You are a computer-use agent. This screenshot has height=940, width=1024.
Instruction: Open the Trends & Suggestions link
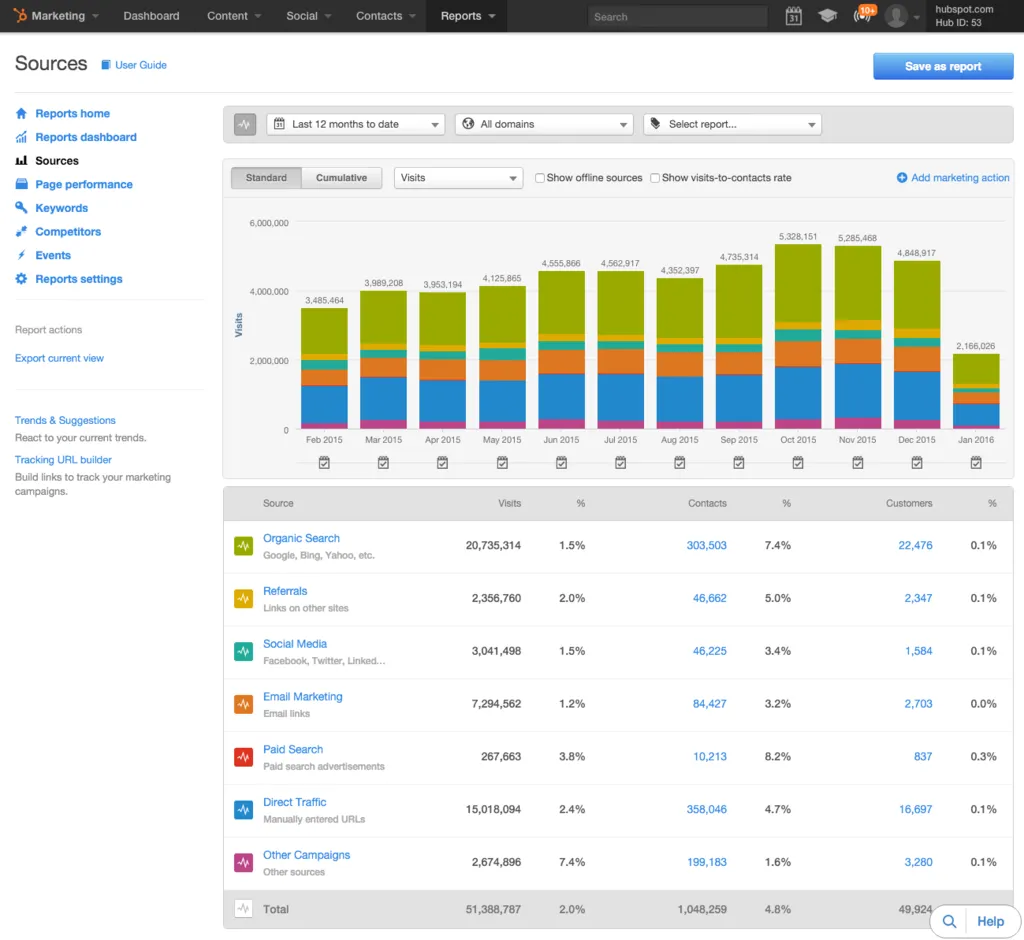(x=65, y=420)
